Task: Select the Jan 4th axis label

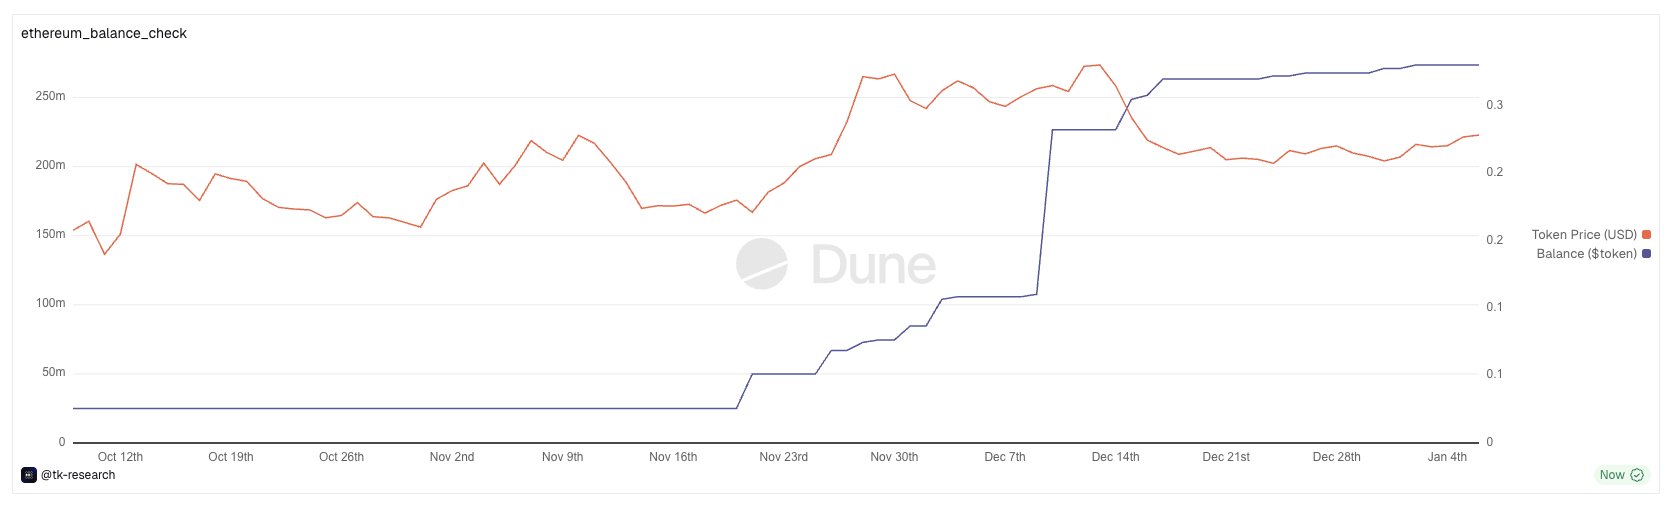Action: pyautogui.click(x=1447, y=457)
